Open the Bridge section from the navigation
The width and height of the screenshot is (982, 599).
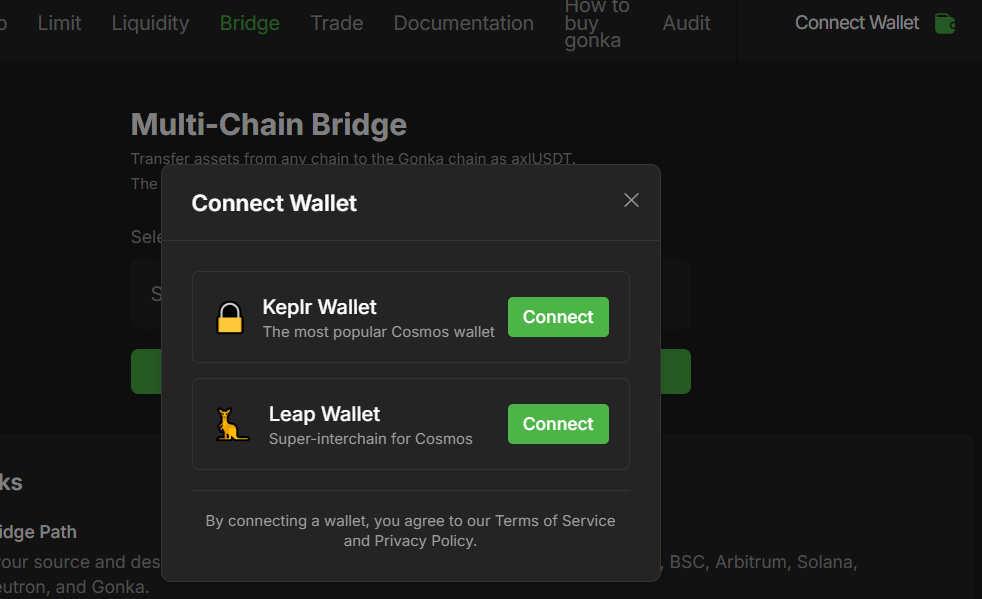coord(249,23)
